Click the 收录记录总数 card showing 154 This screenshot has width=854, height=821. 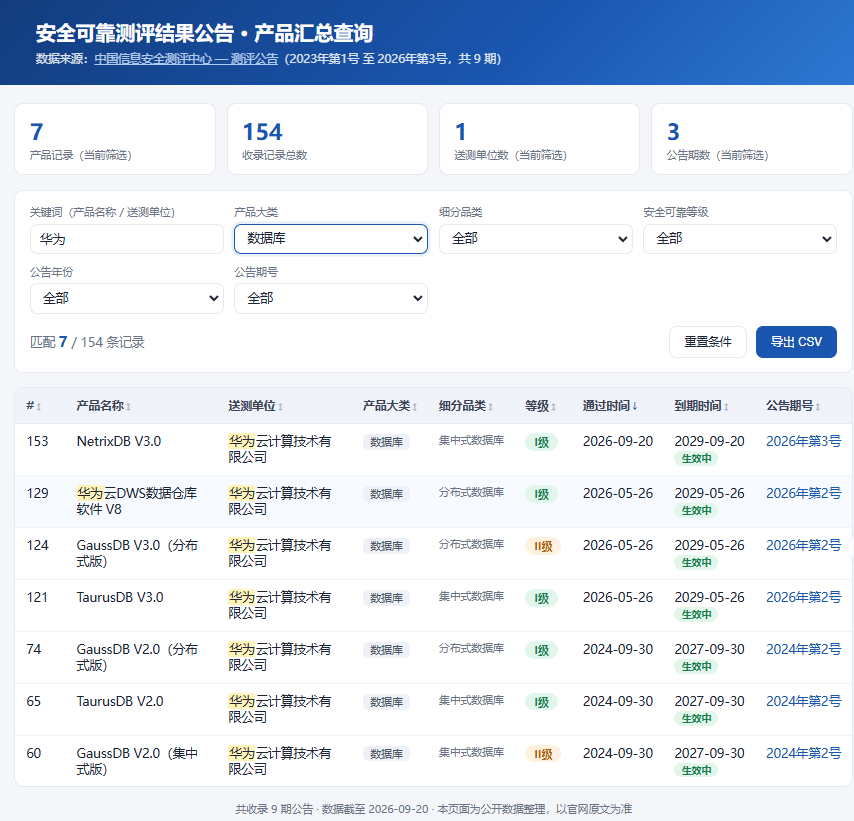pos(327,139)
